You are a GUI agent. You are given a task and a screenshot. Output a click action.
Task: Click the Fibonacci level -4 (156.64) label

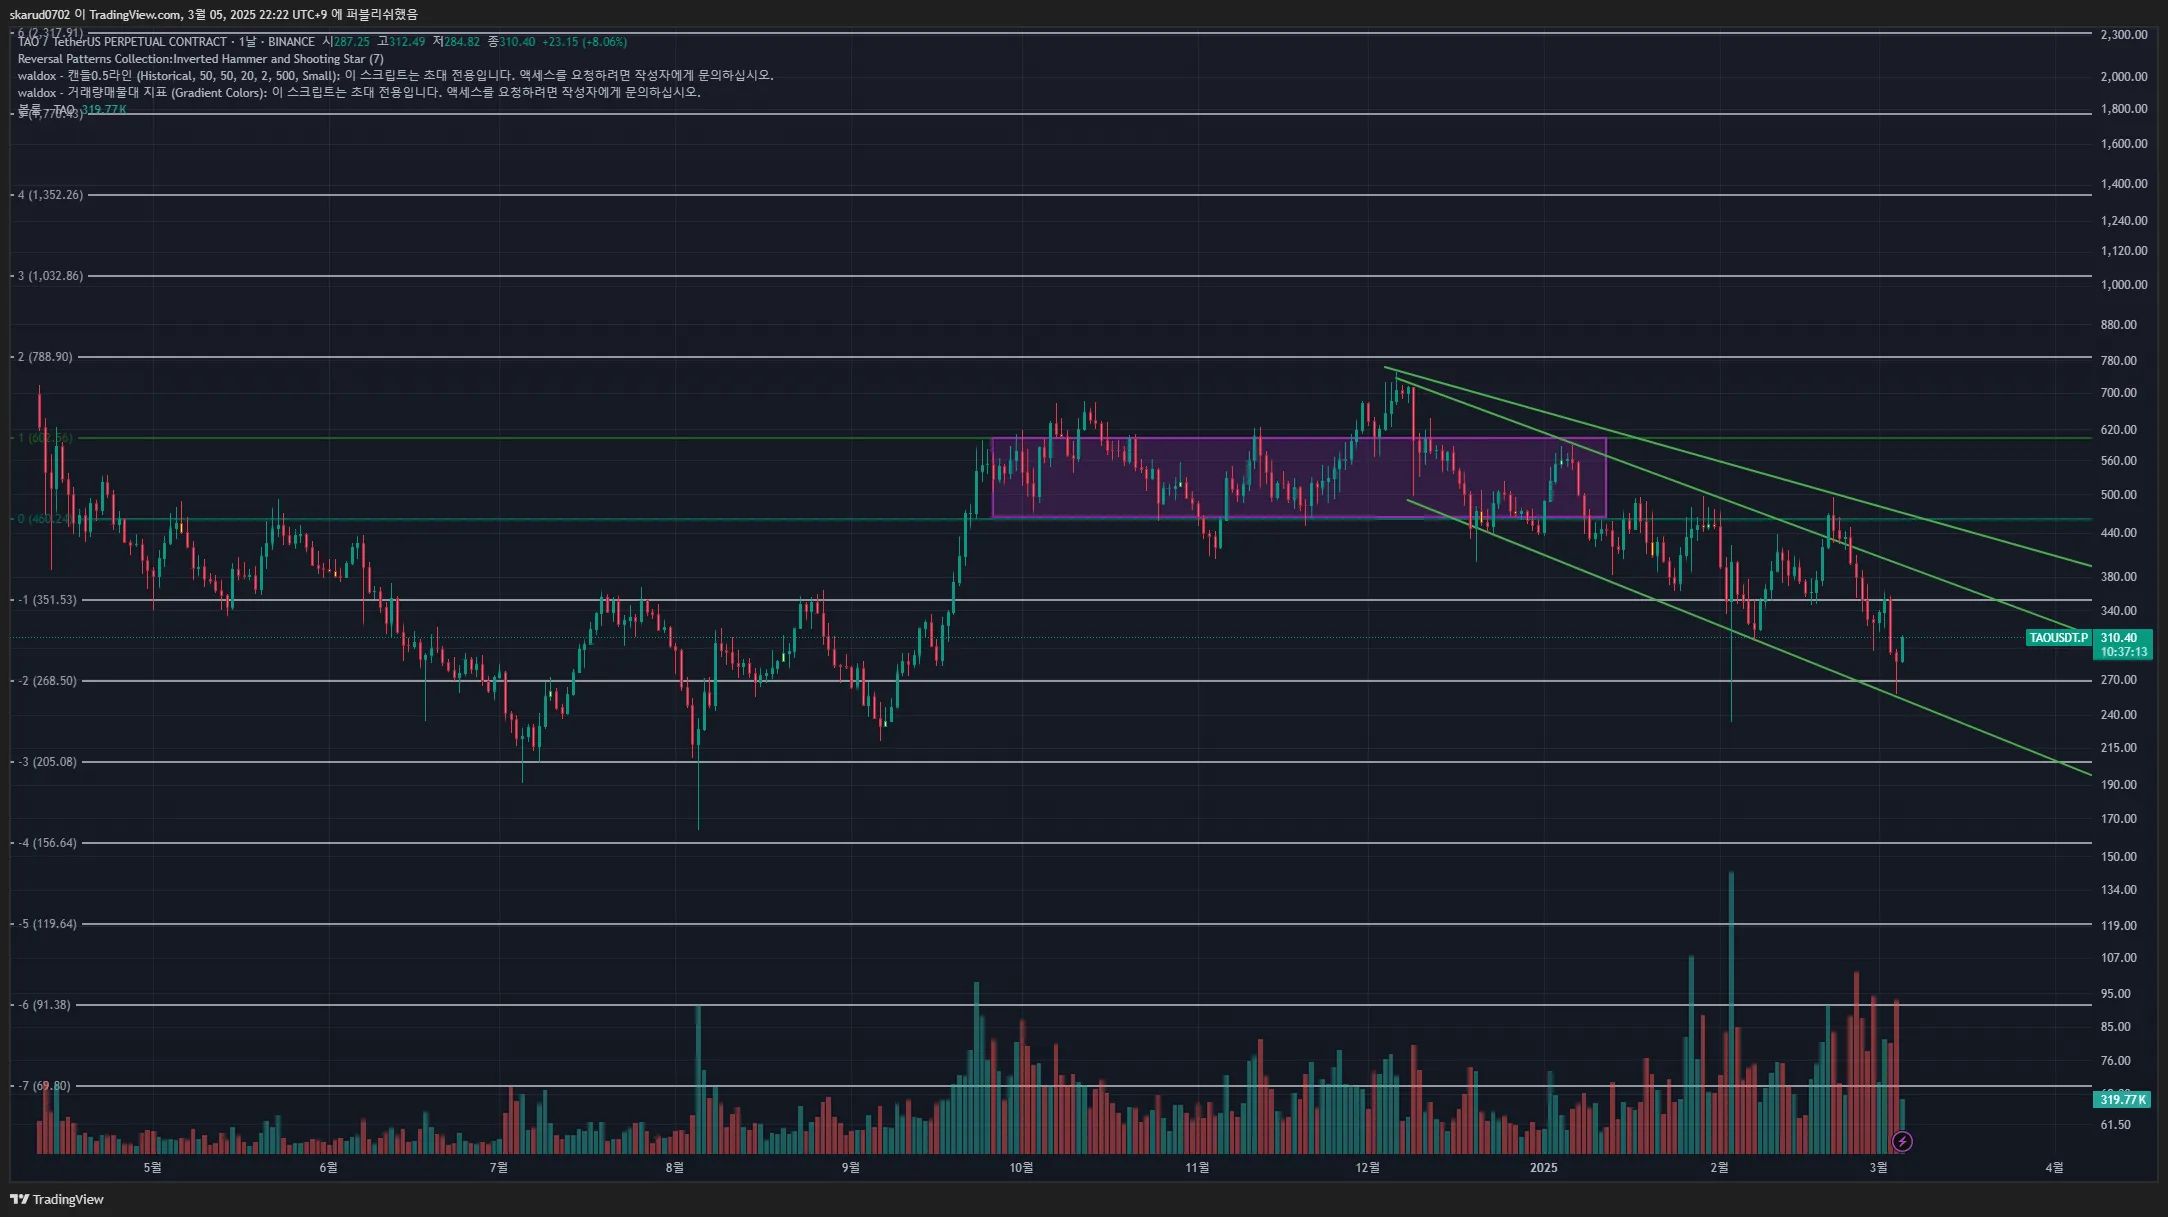[47, 843]
